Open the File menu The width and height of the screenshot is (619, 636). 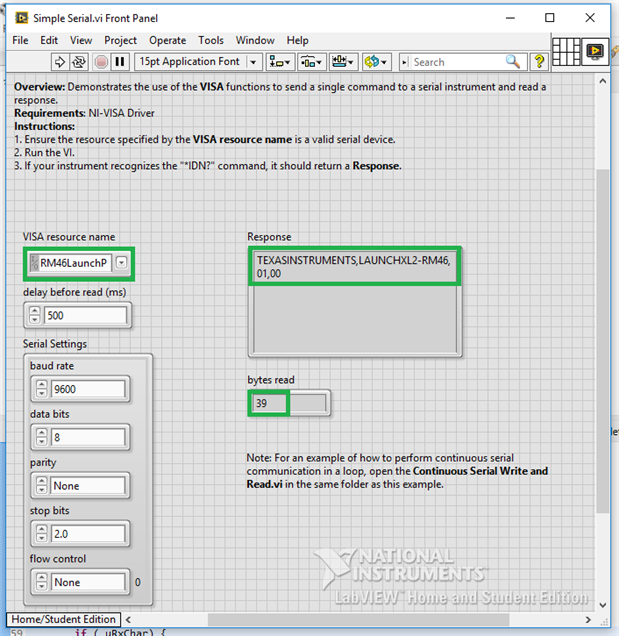[20, 41]
